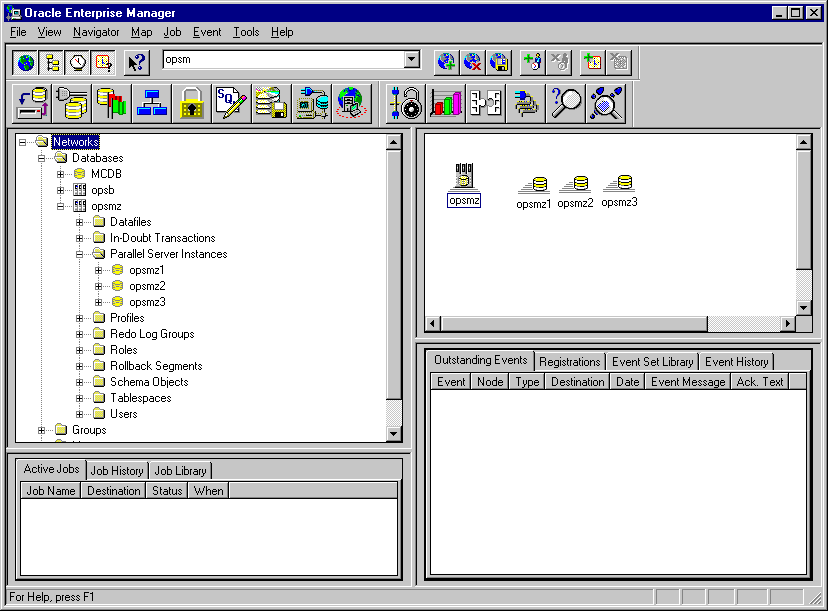
Task: Click the navigator tree scroll-down arrow
Action: pyautogui.click(x=394, y=434)
